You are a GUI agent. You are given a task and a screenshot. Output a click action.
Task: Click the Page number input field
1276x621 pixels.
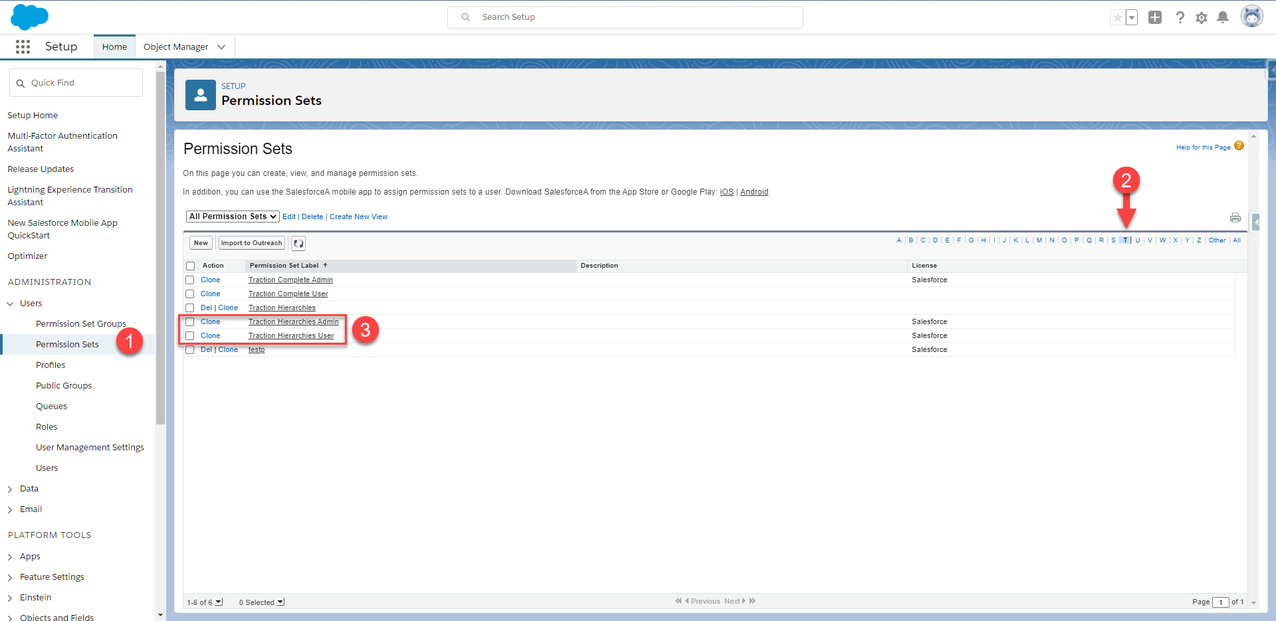pos(1221,602)
